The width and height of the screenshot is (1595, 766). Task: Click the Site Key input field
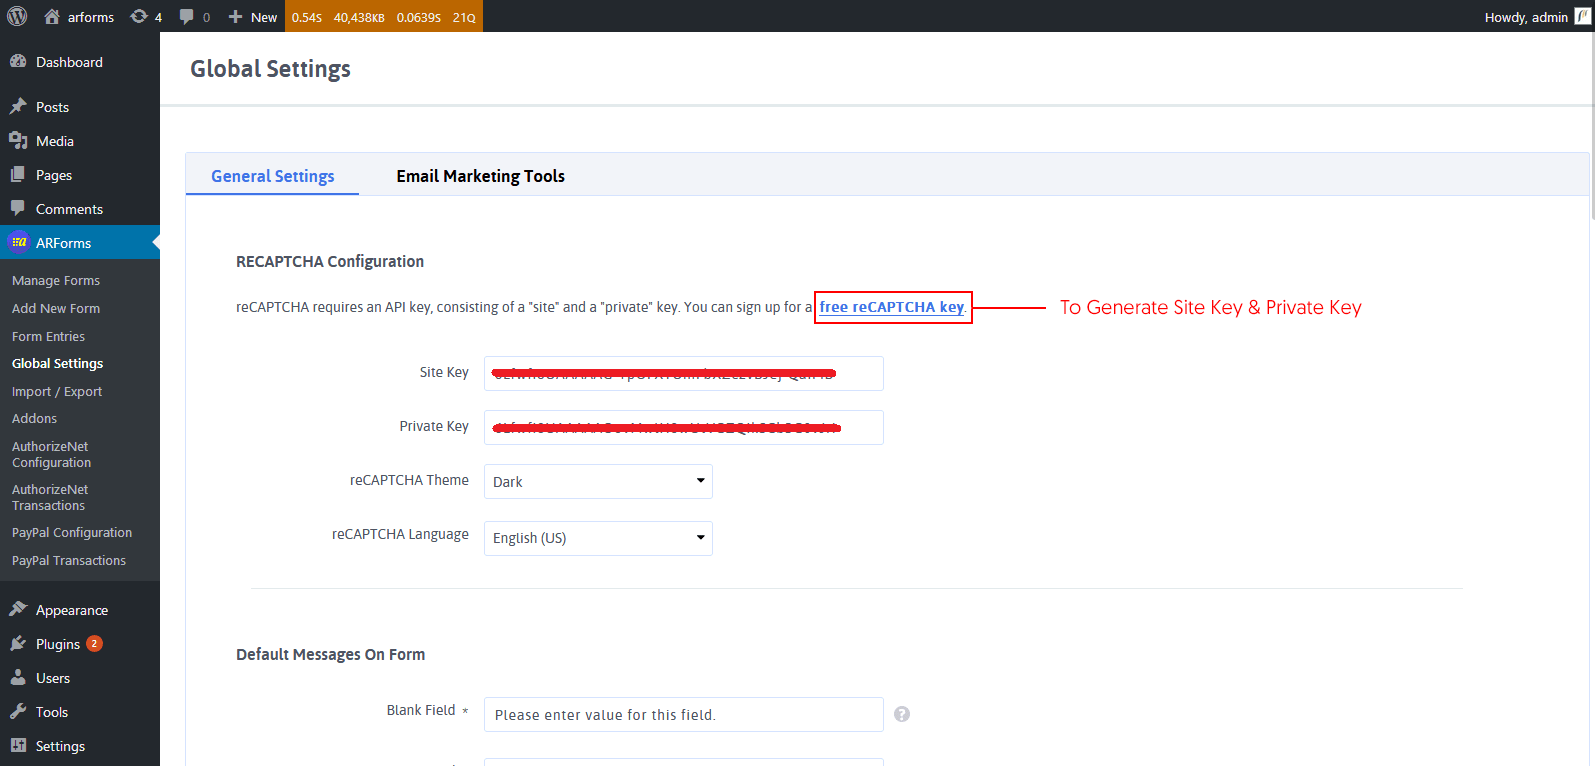(683, 373)
